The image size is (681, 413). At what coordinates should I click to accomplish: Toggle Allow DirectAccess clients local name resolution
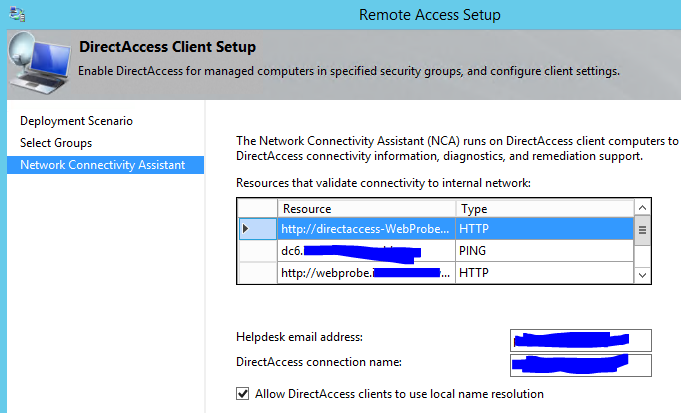[x=243, y=393]
